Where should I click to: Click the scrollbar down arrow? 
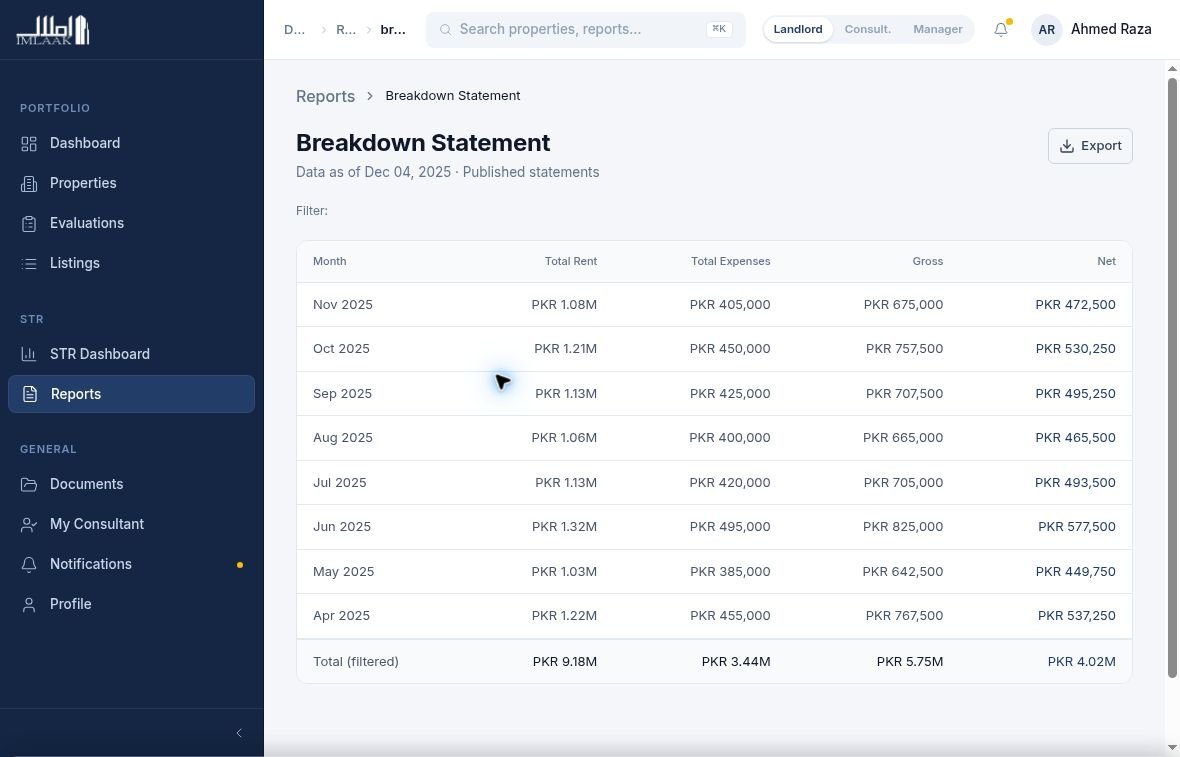(x=1172, y=747)
